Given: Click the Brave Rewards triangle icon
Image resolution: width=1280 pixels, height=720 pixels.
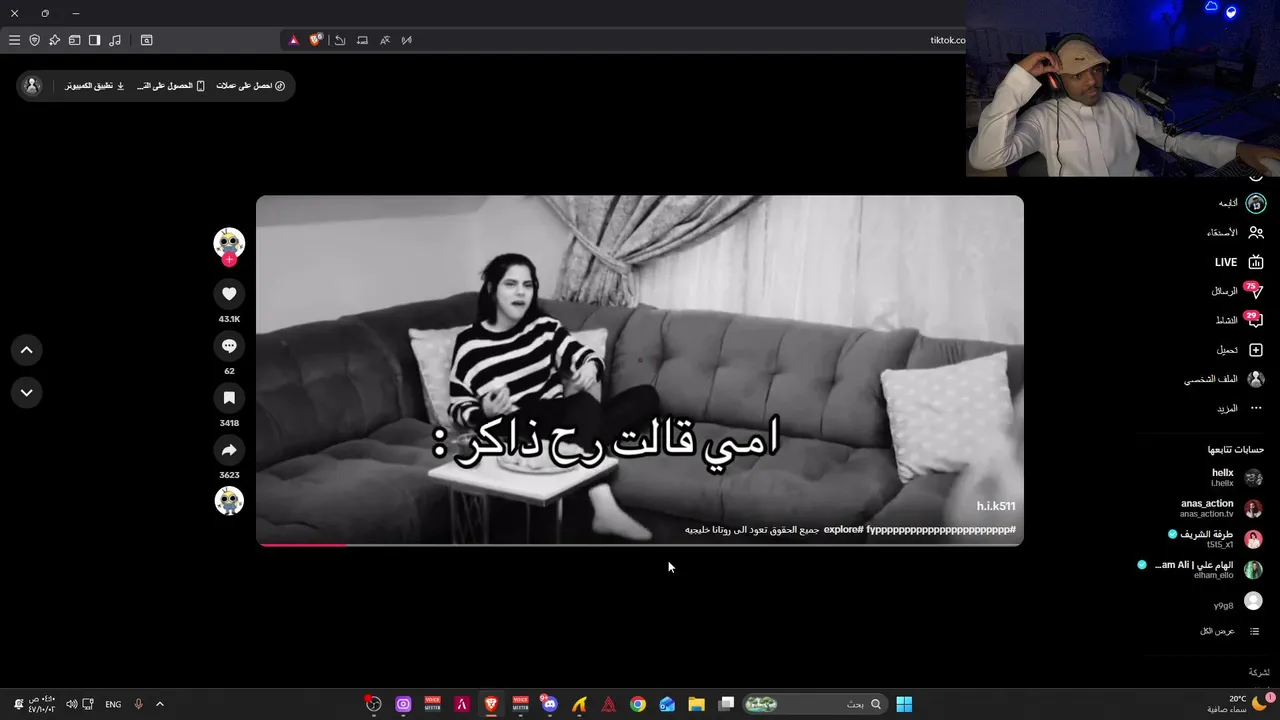Looking at the screenshot, I should 293,40.
